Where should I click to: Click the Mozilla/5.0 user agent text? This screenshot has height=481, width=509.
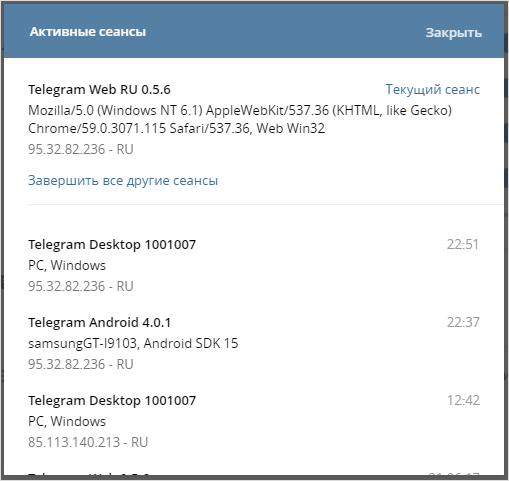[240, 119]
